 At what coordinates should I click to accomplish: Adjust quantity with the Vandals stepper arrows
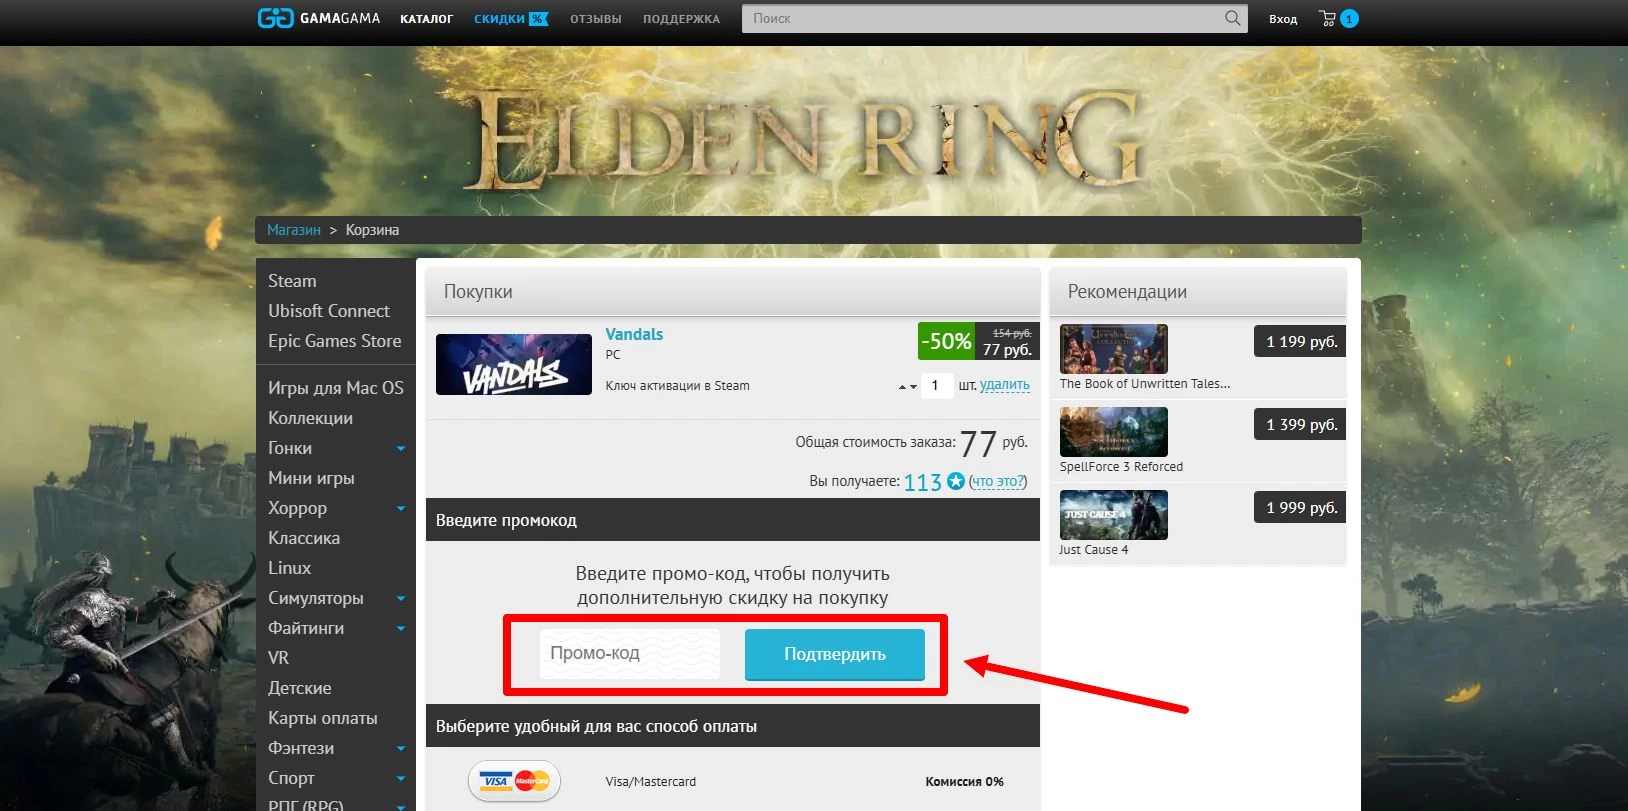tap(907, 386)
